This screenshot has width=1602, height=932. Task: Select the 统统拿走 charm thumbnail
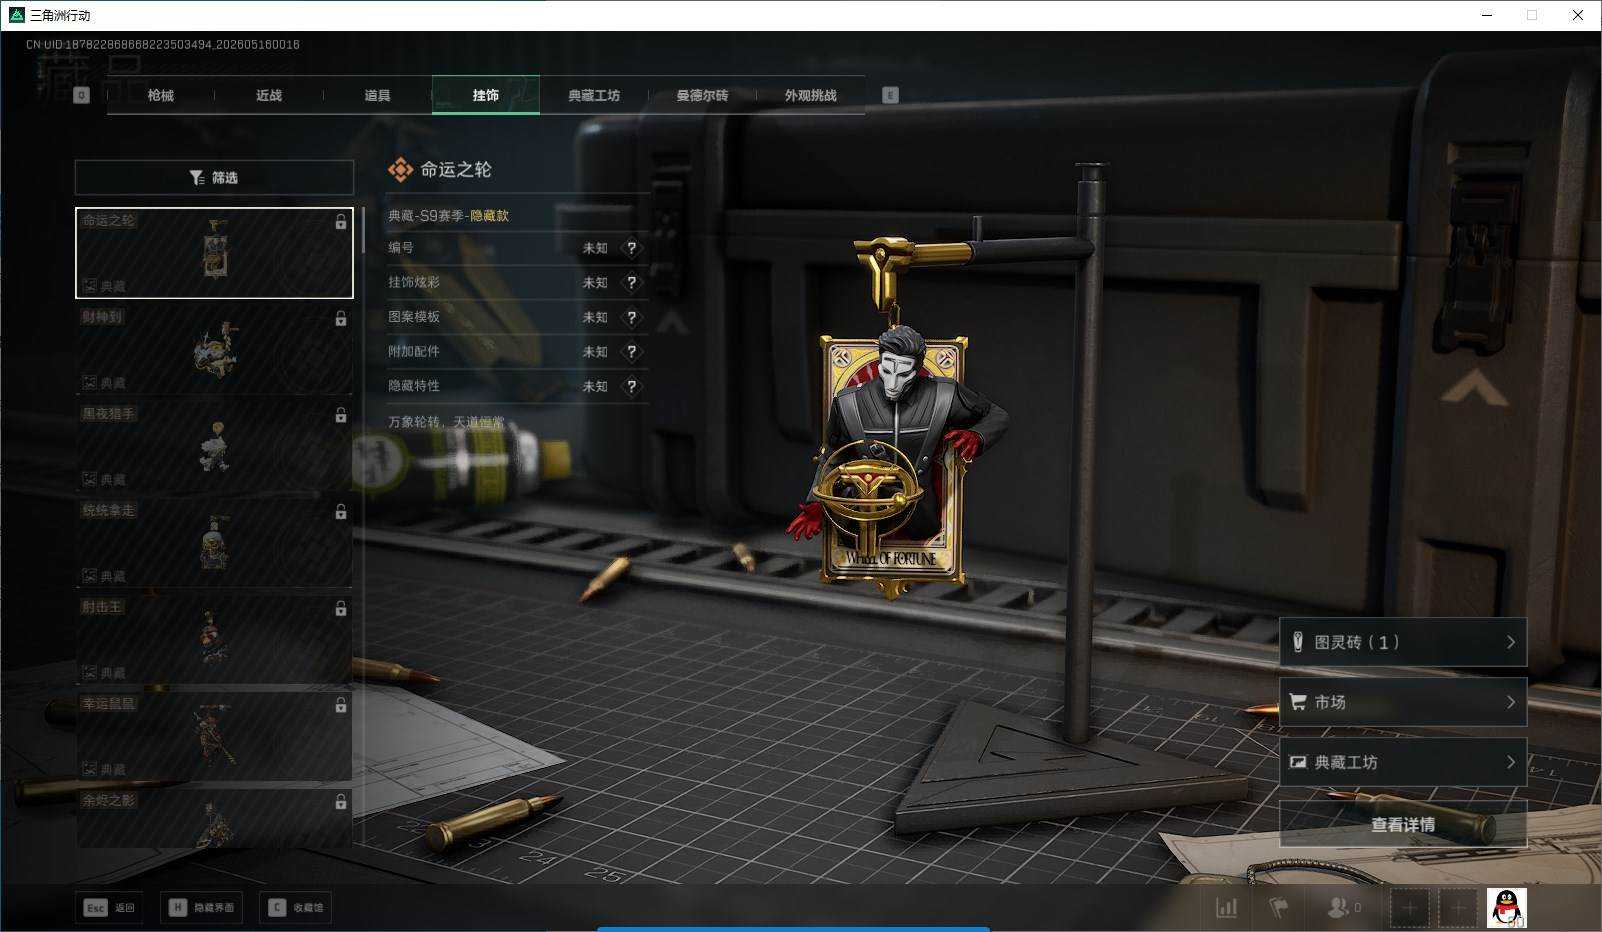[214, 544]
